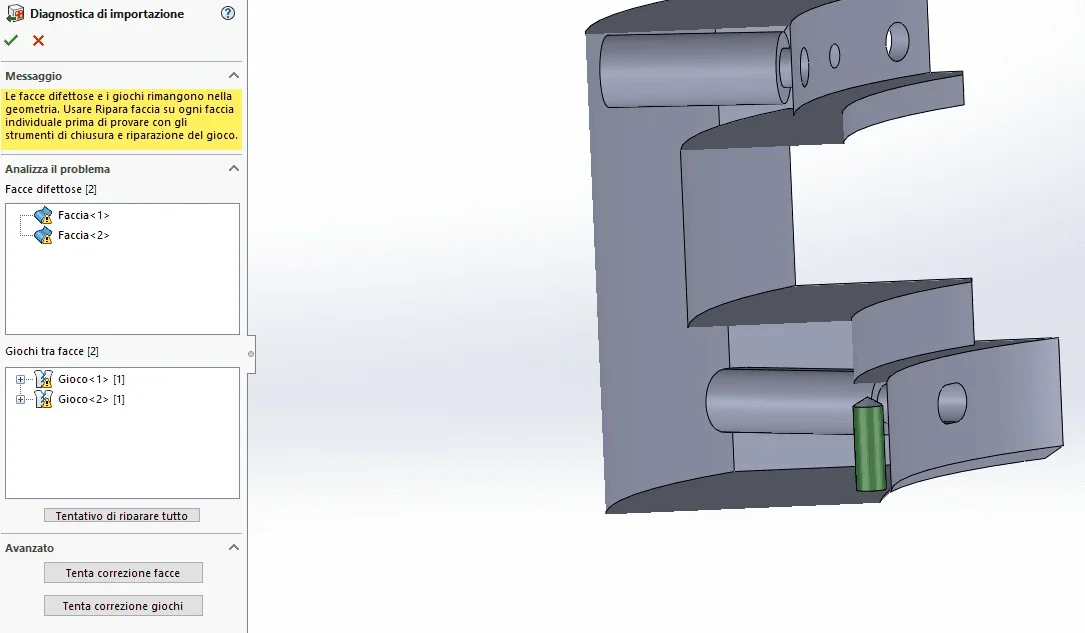Collapse the Avanzato section

[x=234, y=547]
